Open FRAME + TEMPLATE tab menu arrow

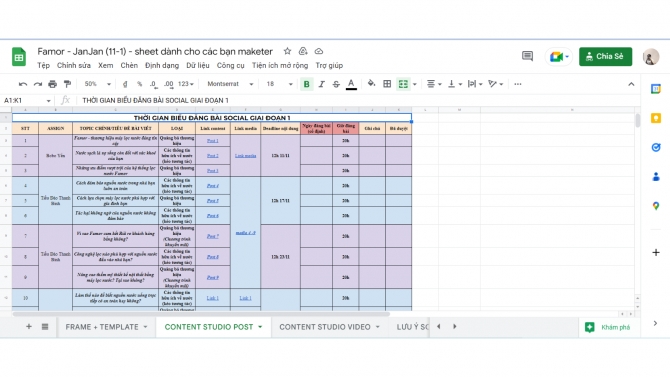click(x=145, y=327)
